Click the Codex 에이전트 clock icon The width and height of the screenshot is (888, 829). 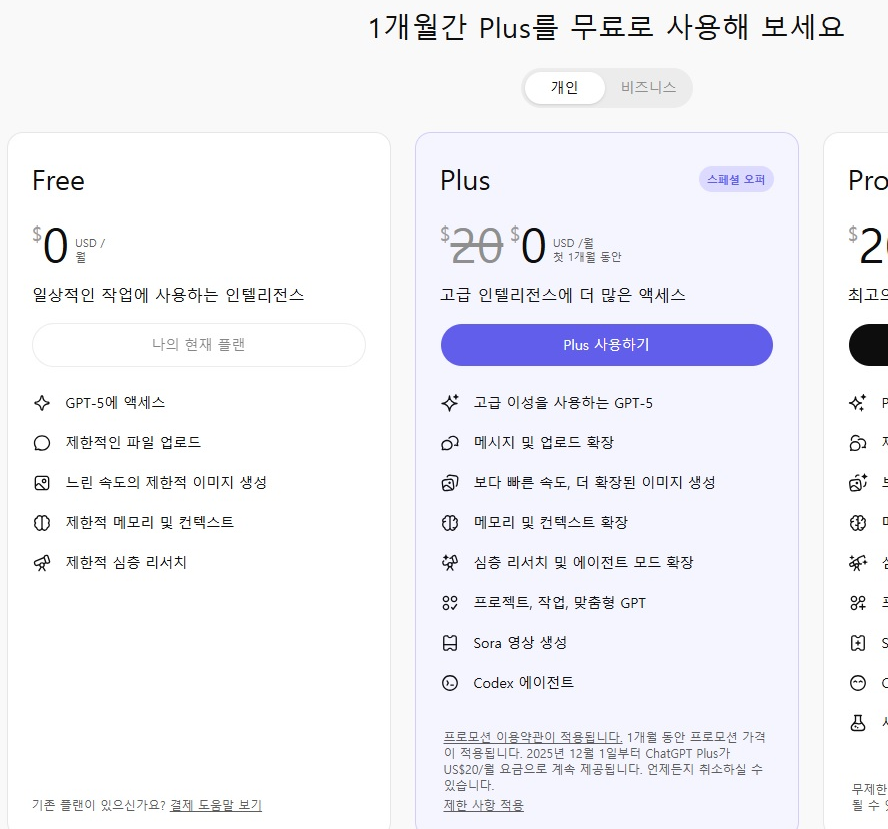click(451, 683)
